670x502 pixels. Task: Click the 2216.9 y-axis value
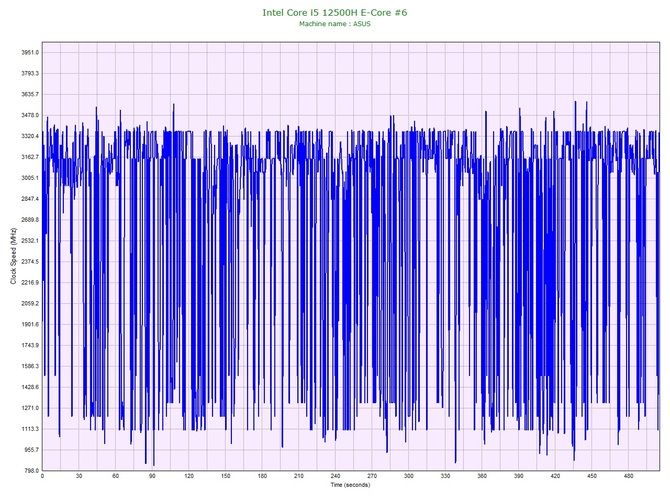30,283
